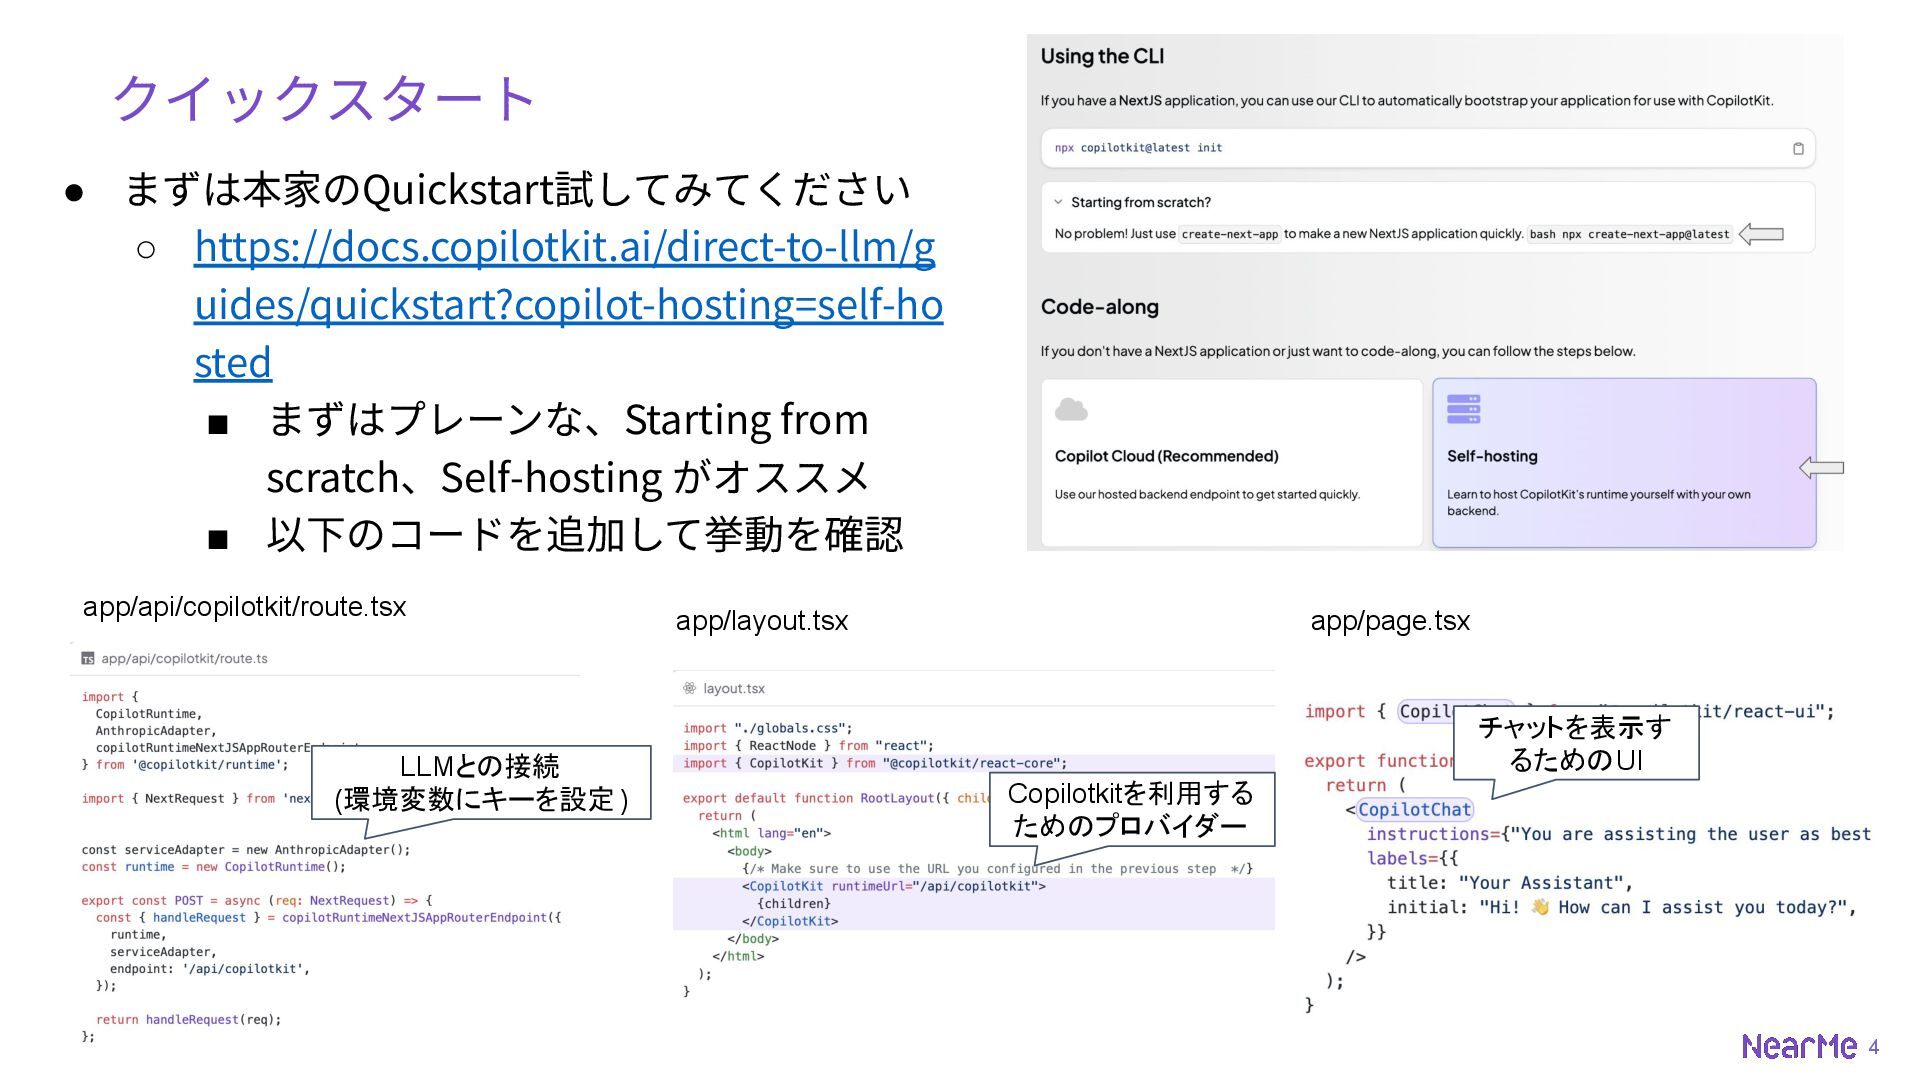Click the LLMとの接続 callout box
This screenshot has width=1920, height=1080.
click(481, 783)
